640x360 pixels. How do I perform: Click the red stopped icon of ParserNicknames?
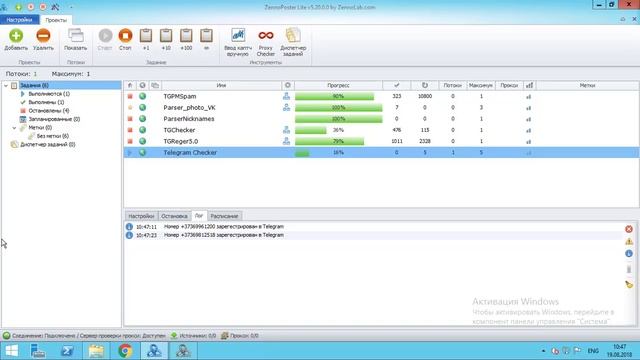pyautogui.click(x=130, y=119)
